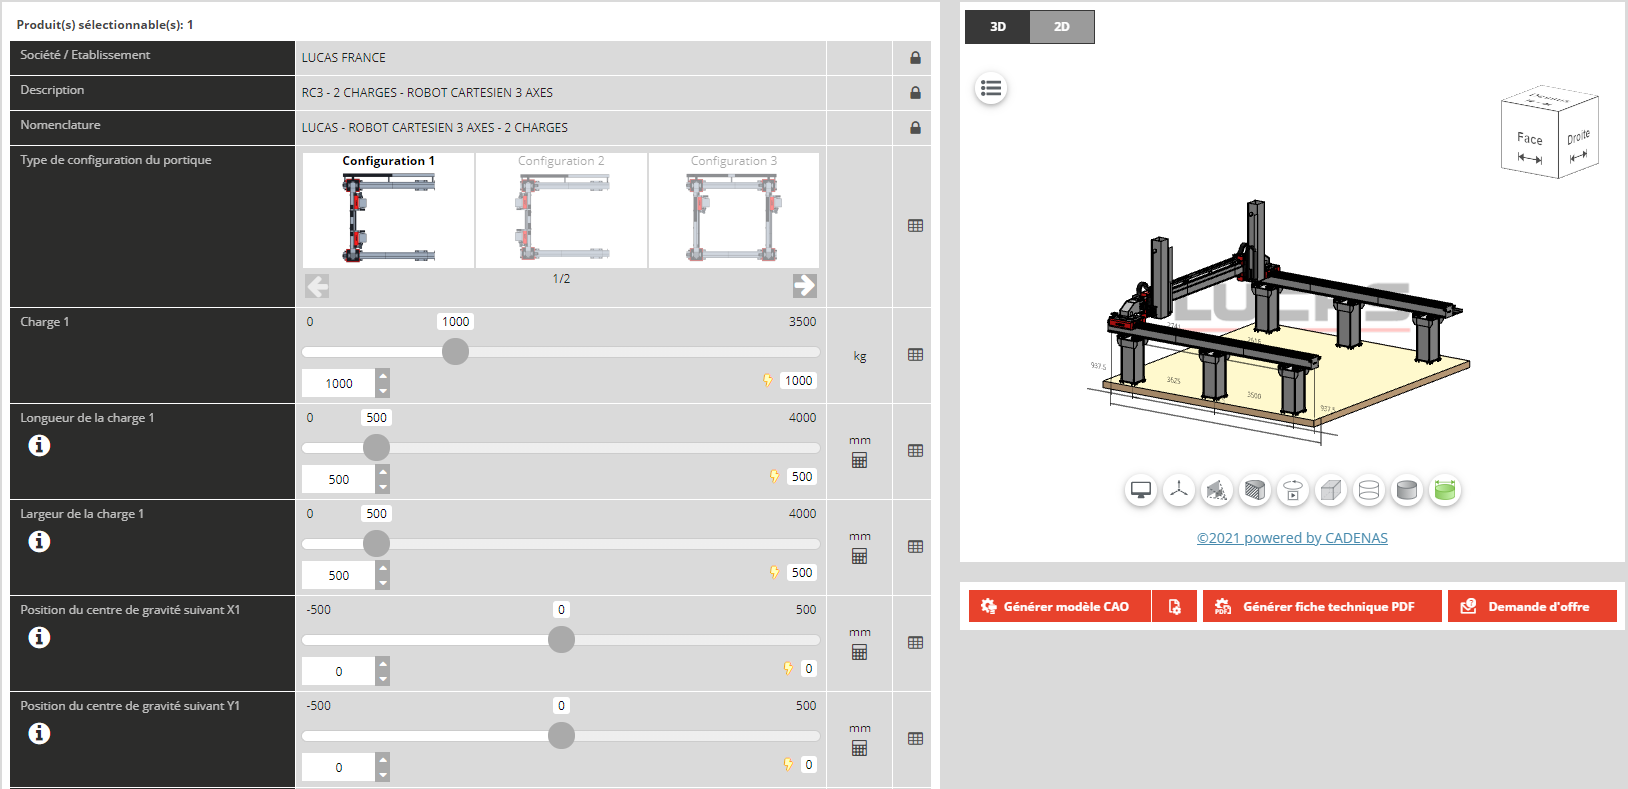Switch to shaded cylinder display mode
The image size is (1628, 789).
click(1407, 490)
